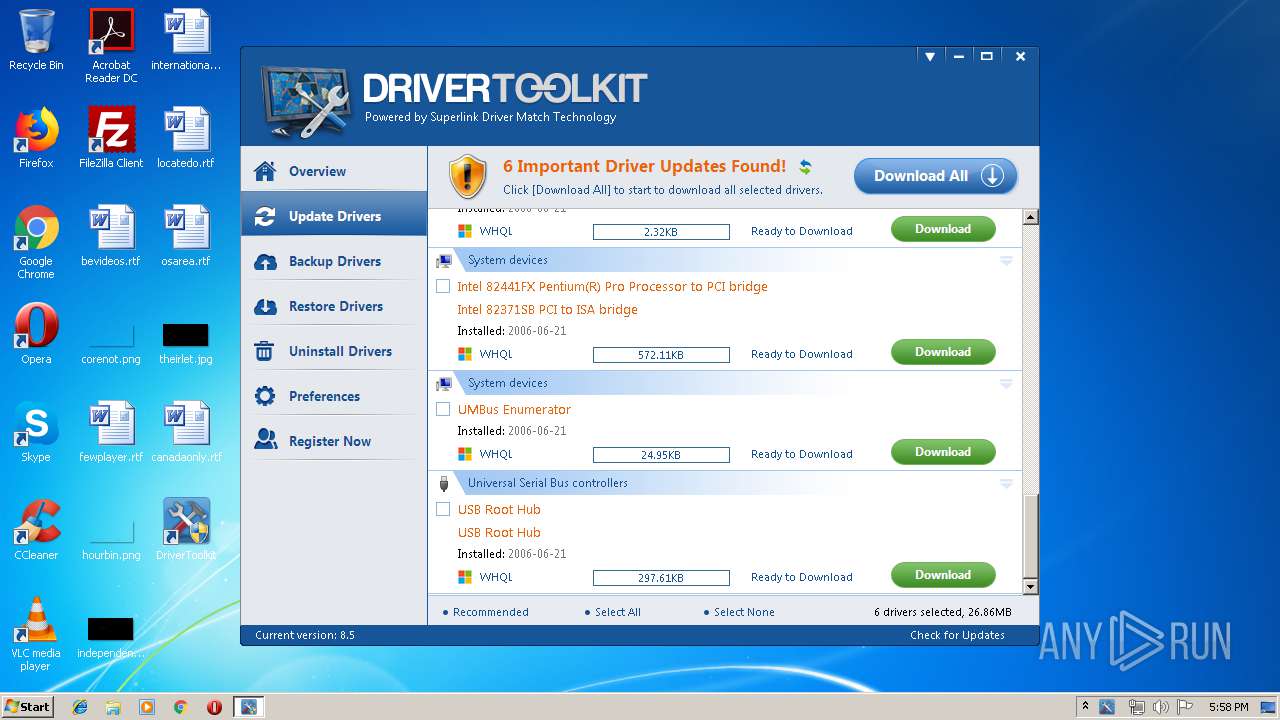Click the Intel 82371SB PCI to ISA bridge text
This screenshot has height=720, width=1280.
tap(547, 309)
